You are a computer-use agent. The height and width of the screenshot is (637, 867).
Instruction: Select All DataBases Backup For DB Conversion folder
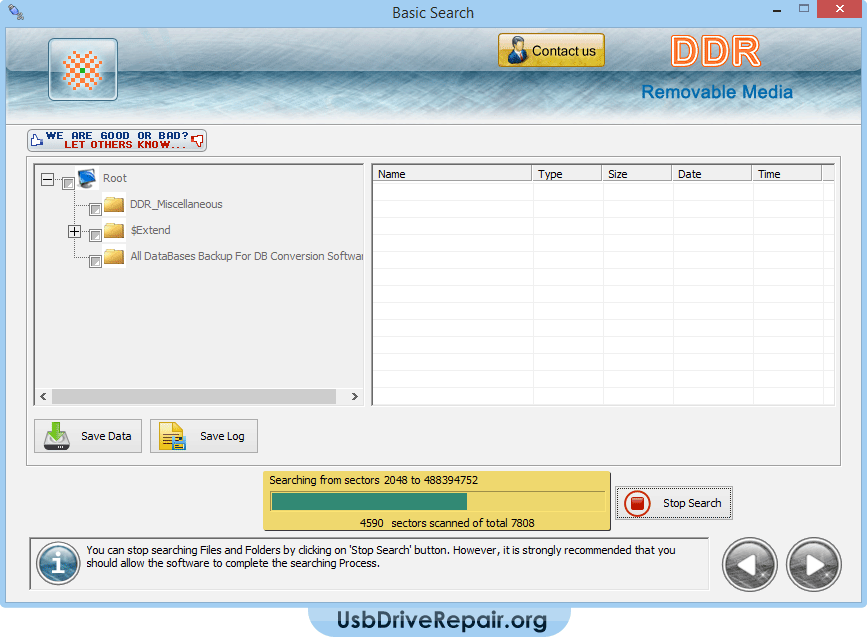pyautogui.click(x=247, y=256)
